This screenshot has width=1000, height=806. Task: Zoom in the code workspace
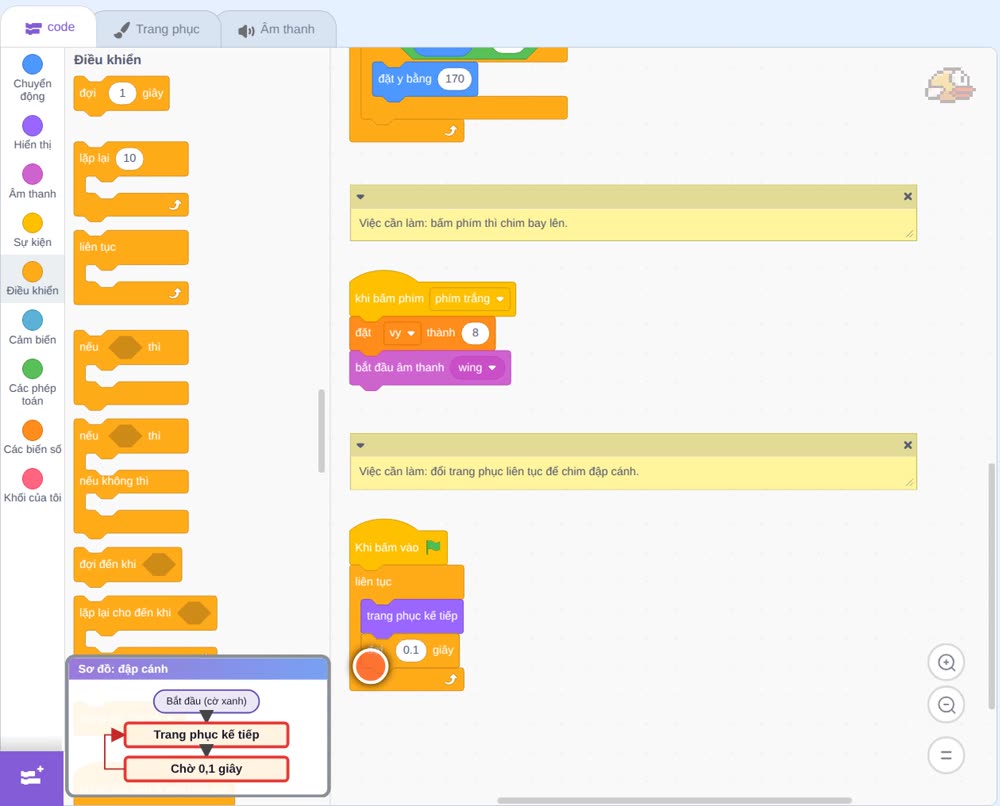946,663
